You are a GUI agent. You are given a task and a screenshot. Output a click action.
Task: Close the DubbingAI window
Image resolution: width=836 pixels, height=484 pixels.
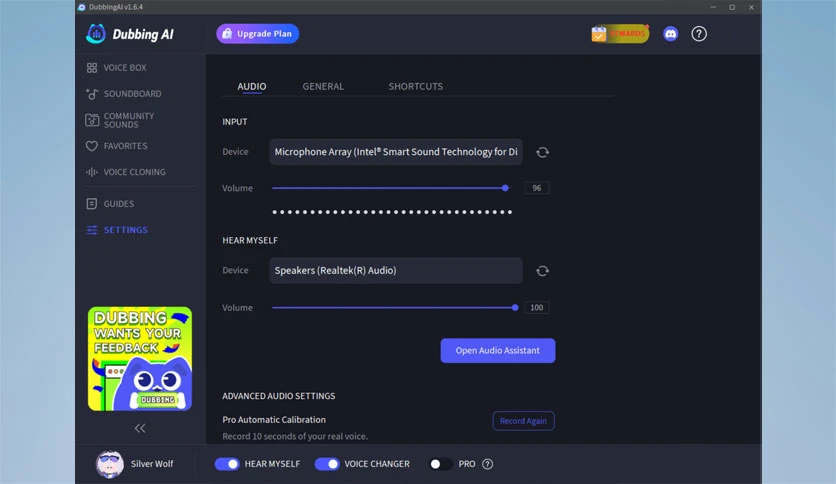click(x=751, y=7)
